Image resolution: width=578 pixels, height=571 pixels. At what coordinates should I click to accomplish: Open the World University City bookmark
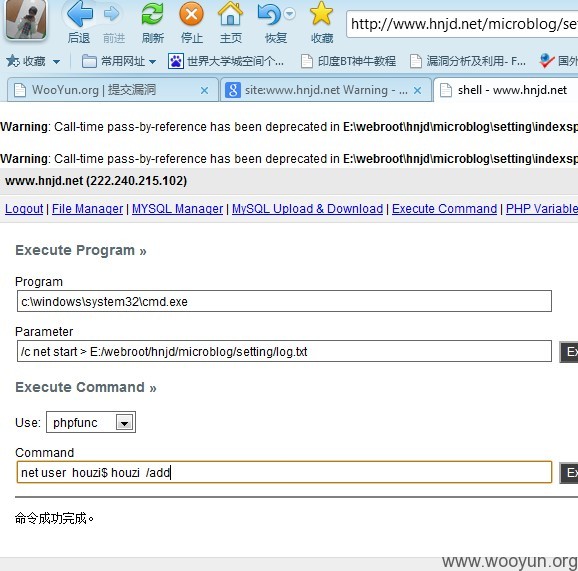[226, 61]
